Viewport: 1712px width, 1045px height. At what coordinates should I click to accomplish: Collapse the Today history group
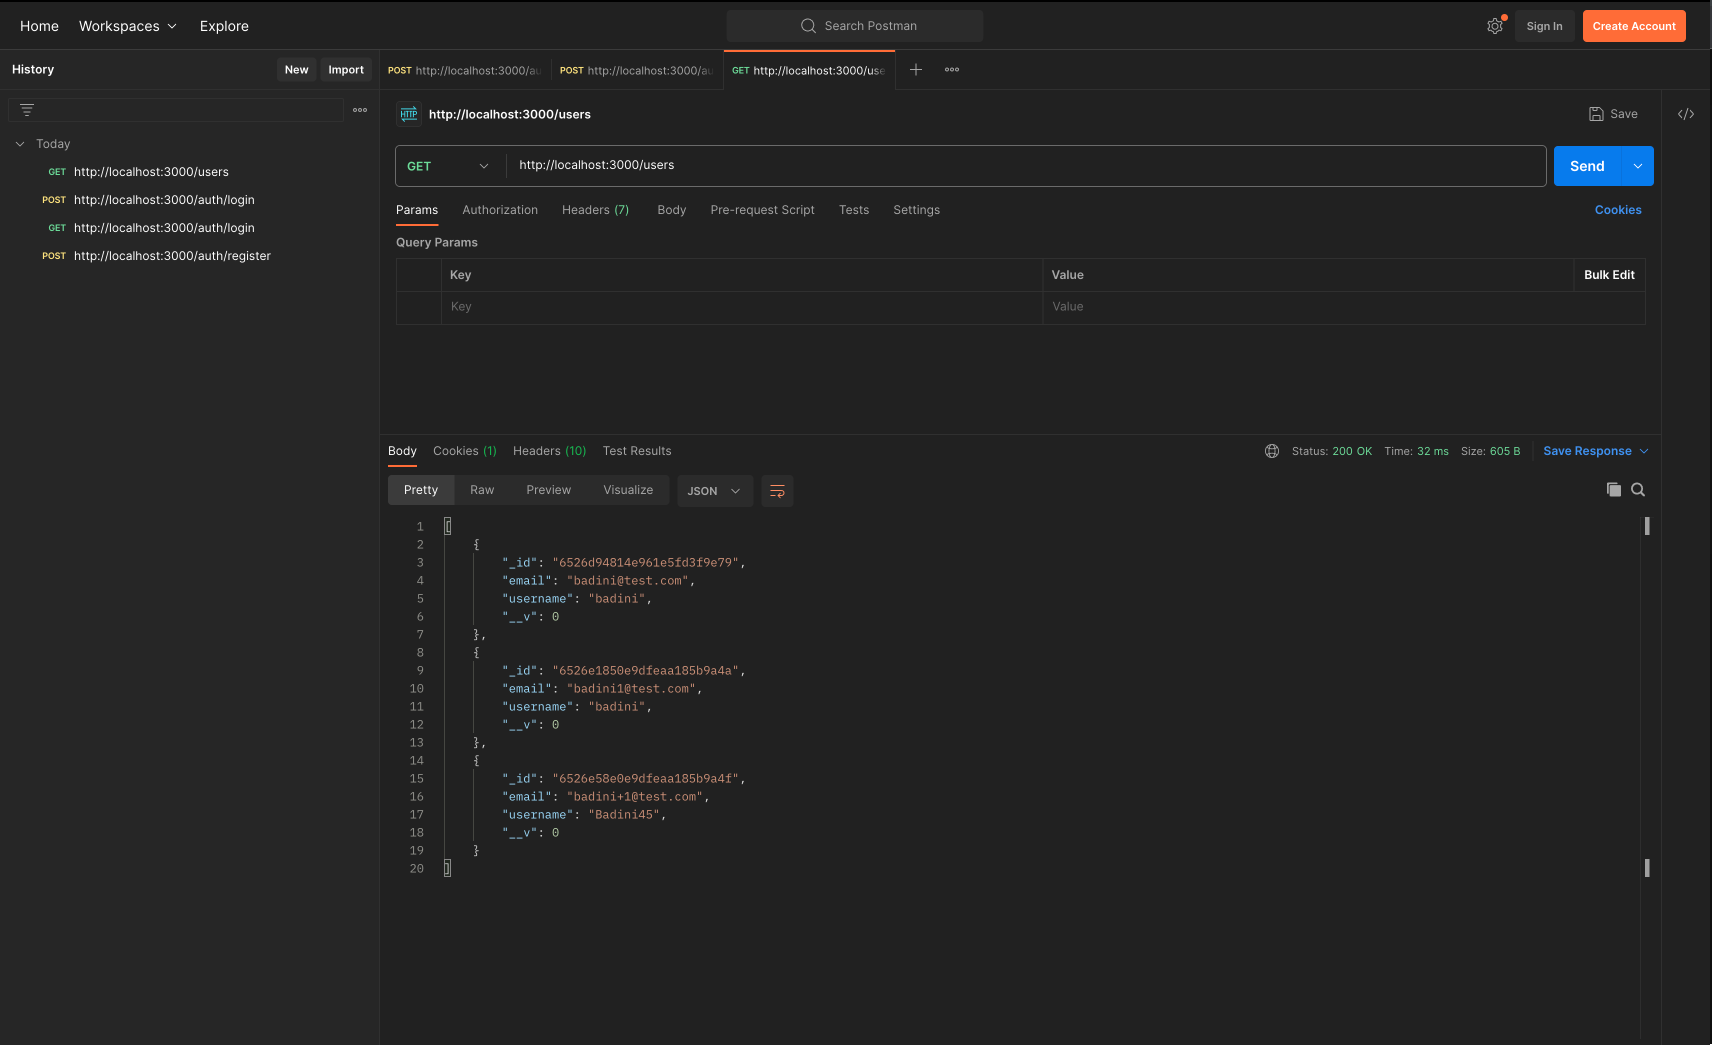pos(20,144)
